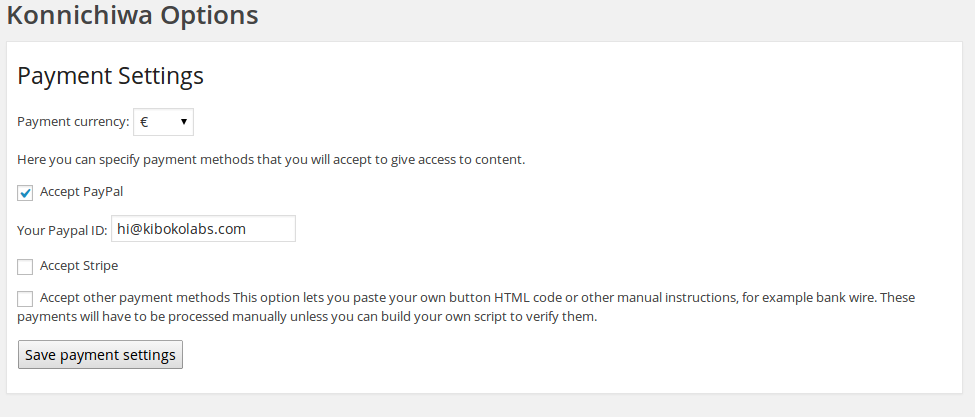Click the Payment currency label

73,122
